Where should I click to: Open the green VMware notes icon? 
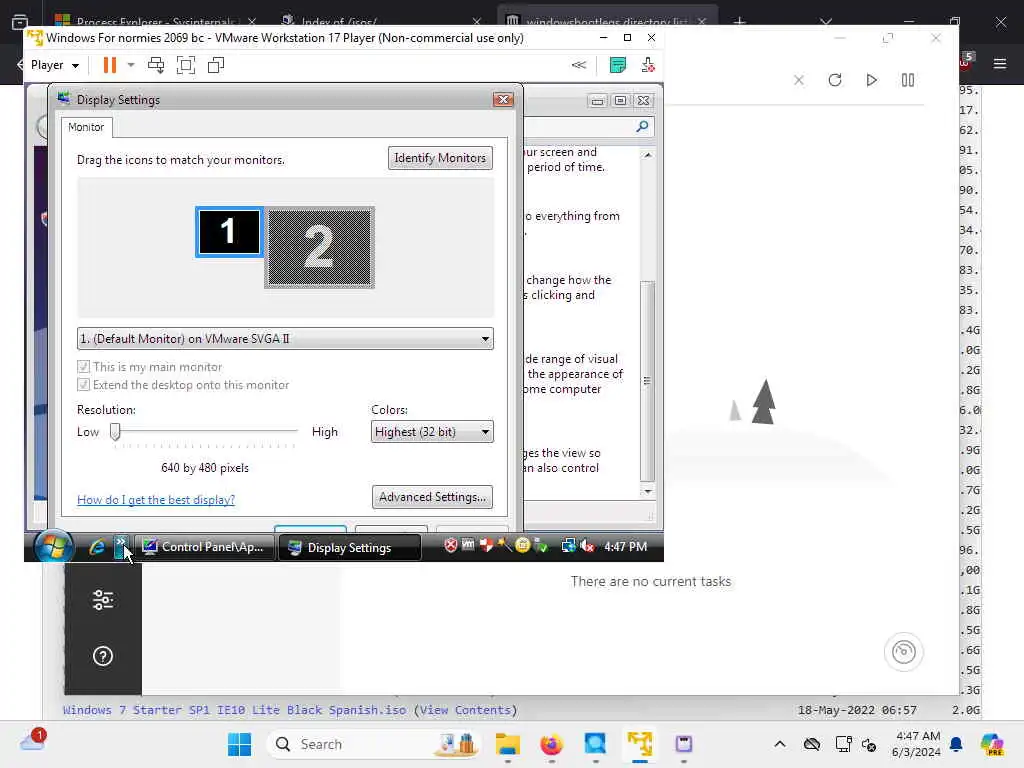click(x=617, y=65)
